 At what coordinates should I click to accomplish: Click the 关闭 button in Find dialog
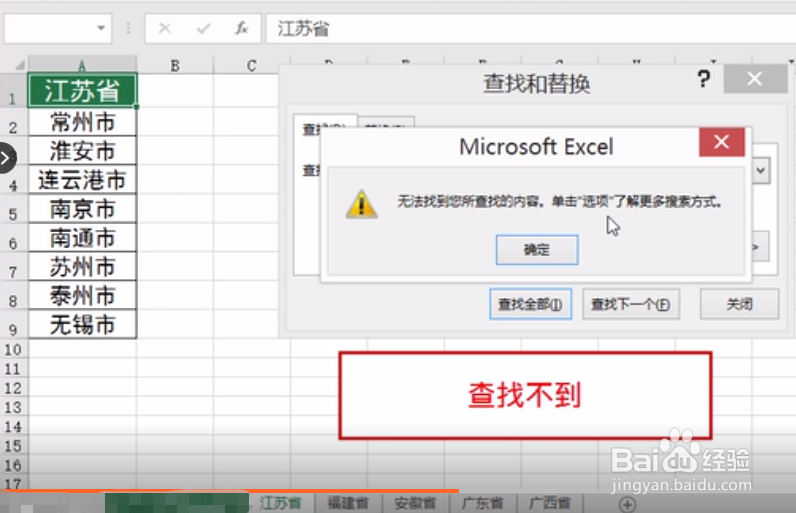pos(739,304)
